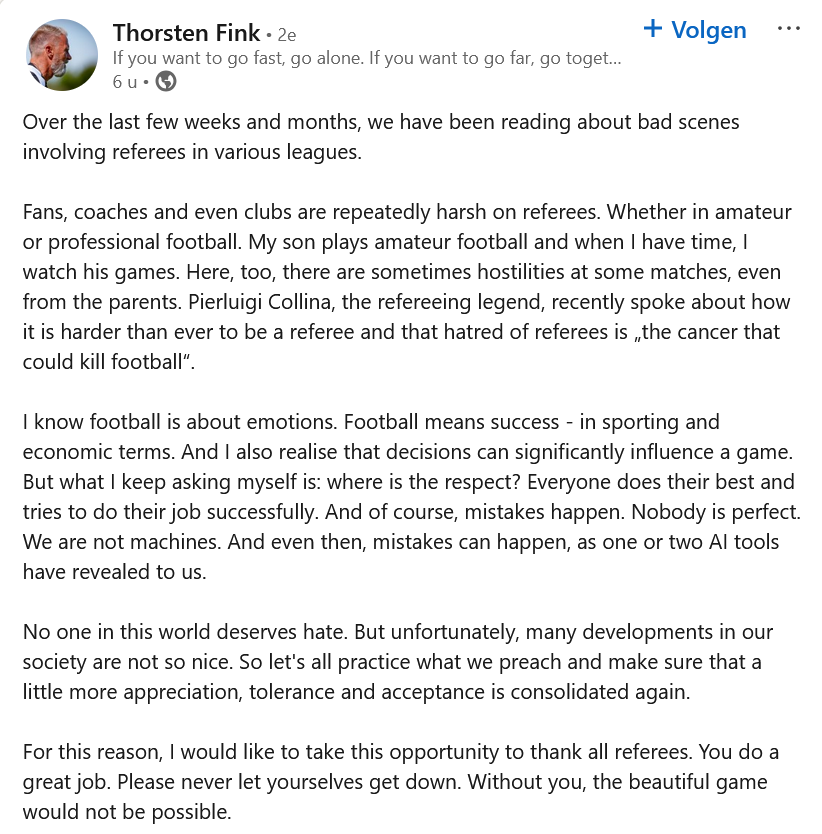Click the plus icon beside Volgen
Viewport: 822px width, 834px height.
[653, 28]
